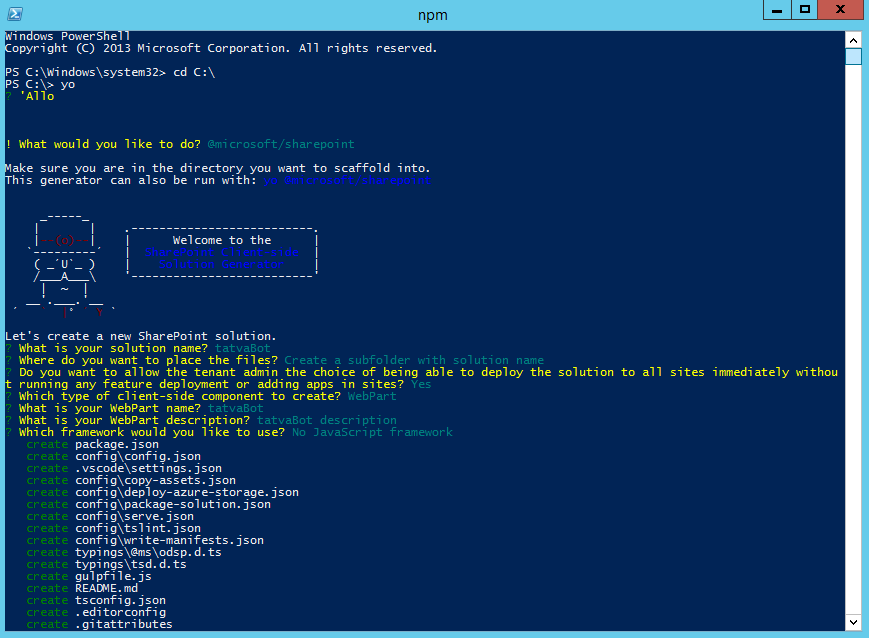Click the 'What would you like to do?' prompt
Image resolution: width=869 pixels, height=638 pixels.
[110, 144]
